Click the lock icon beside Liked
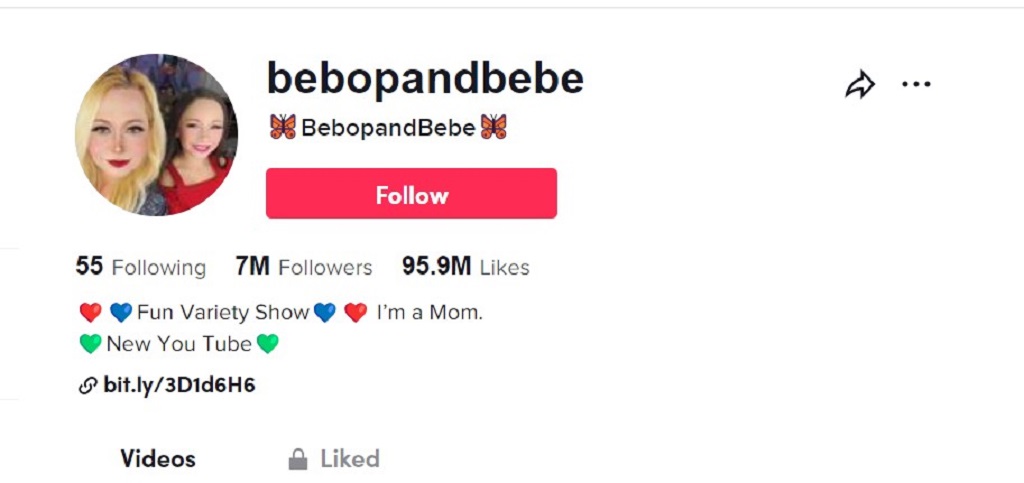 click(297, 460)
